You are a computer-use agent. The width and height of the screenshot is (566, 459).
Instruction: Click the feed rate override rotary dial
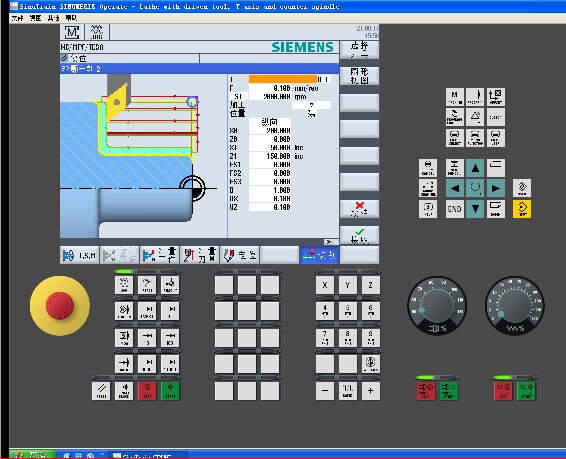pos(514,306)
